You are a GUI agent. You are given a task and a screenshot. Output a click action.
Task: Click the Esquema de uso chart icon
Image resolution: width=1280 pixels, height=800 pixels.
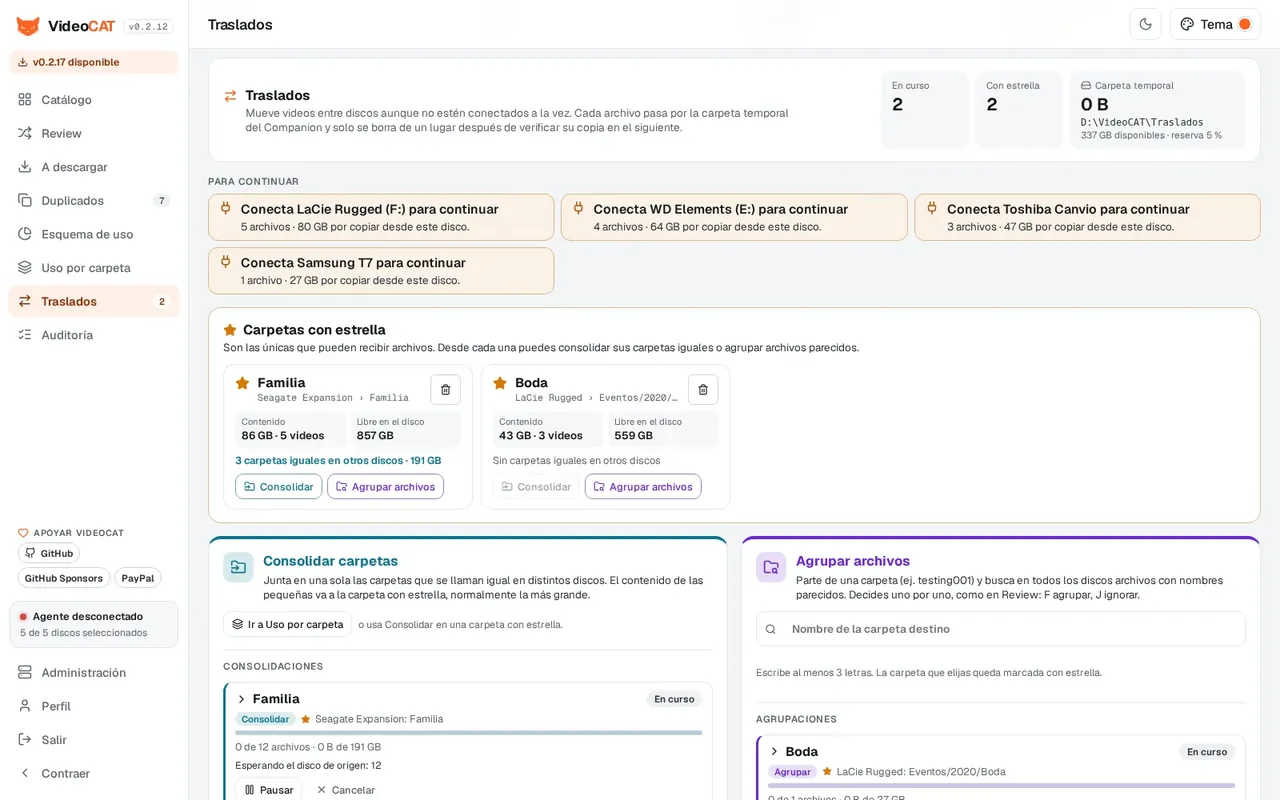(25, 234)
